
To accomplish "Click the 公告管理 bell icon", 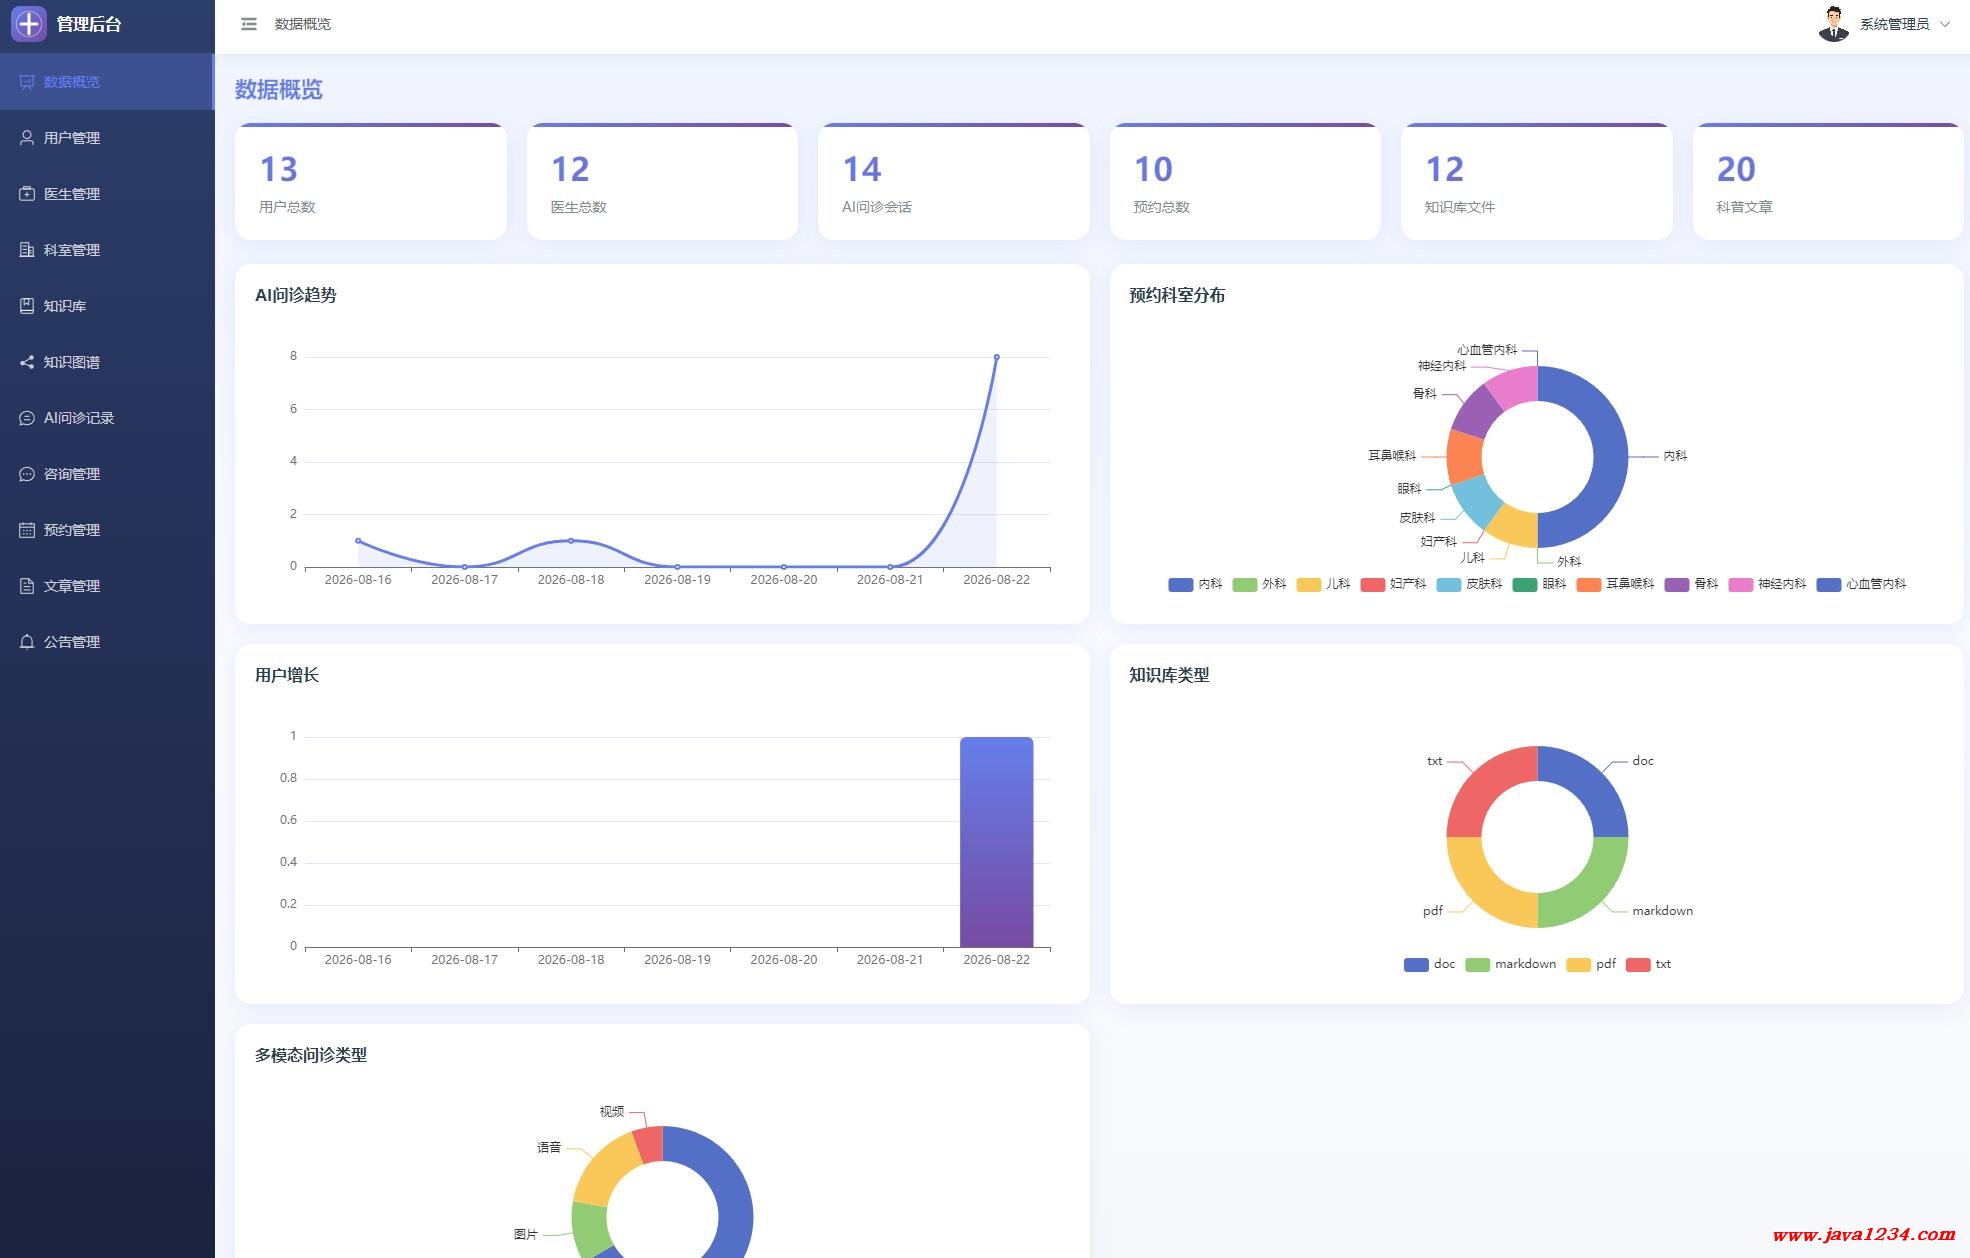I will (x=27, y=642).
